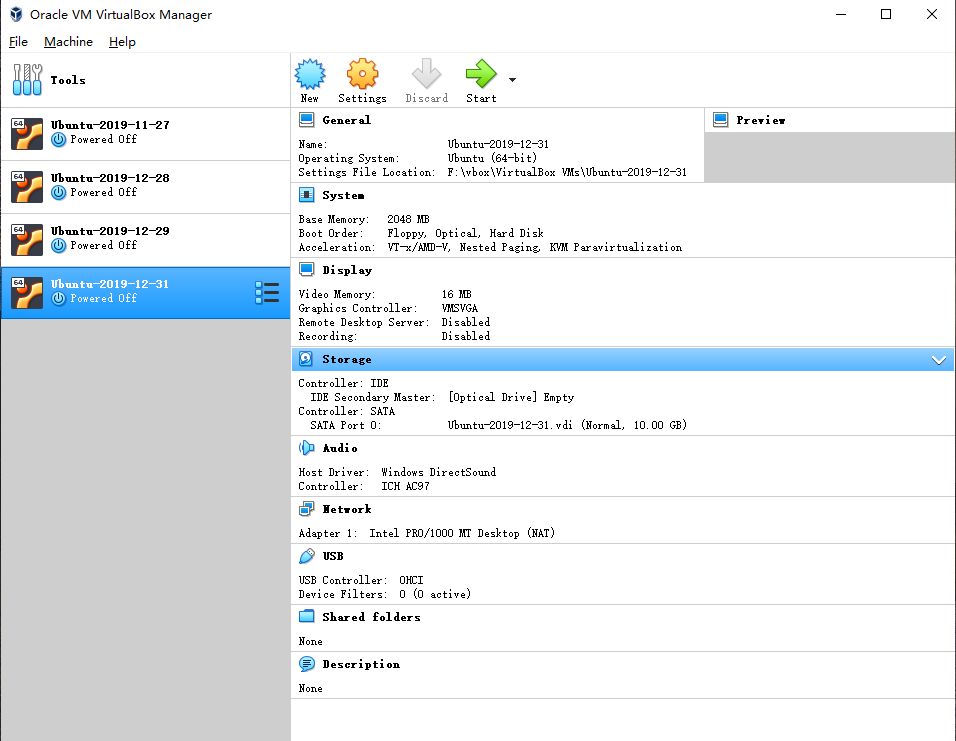Start the VM with the green arrow
The image size is (956, 741).
click(x=481, y=74)
